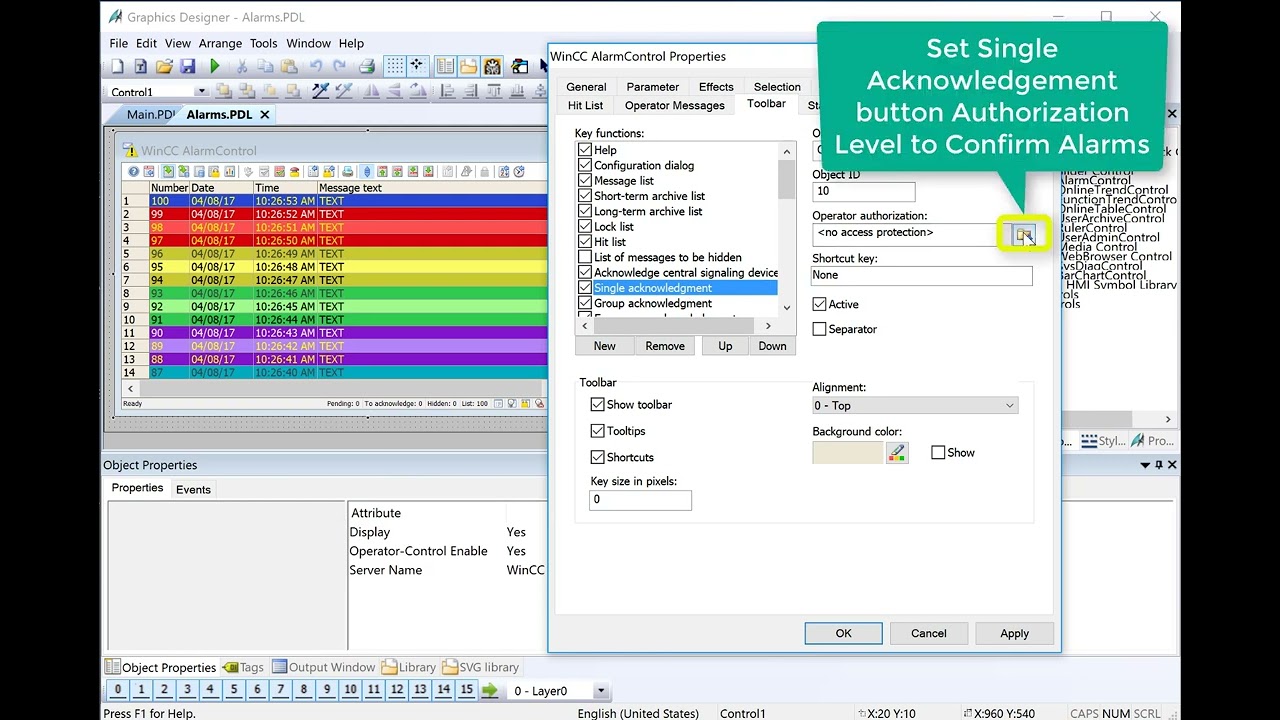Screen dimensions: 1280x720
Task: Open the File menu
Action: (119, 43)
